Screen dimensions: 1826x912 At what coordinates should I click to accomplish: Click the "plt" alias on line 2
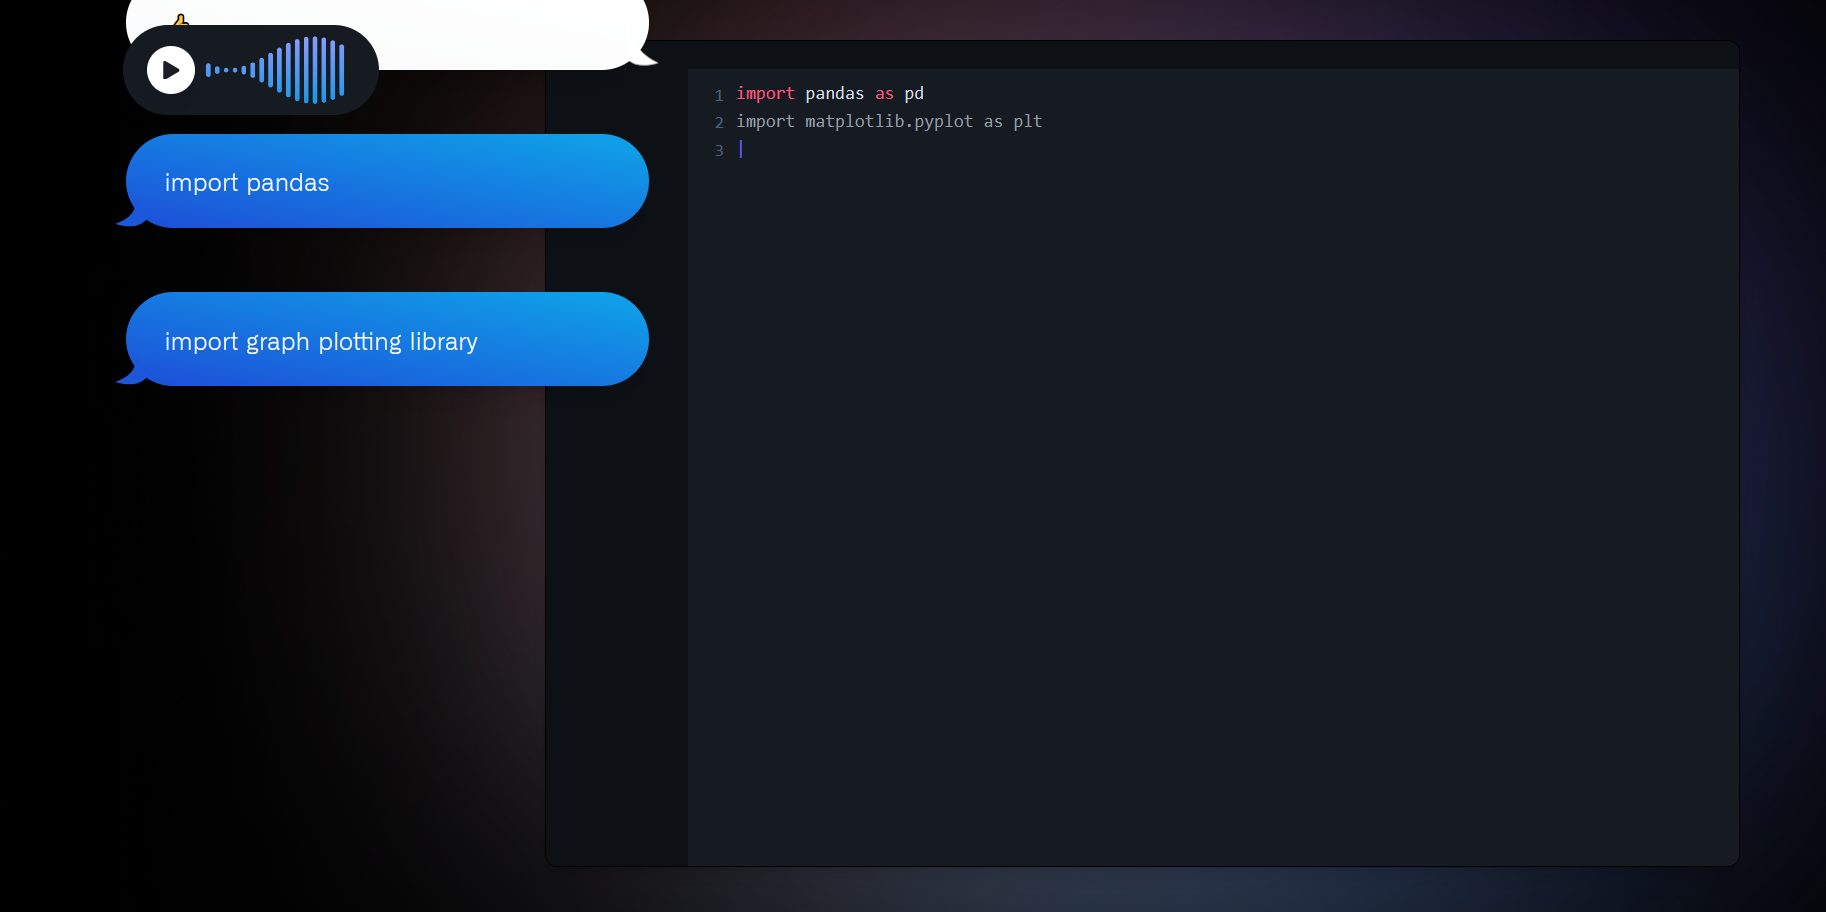[x=1027, y=121]
